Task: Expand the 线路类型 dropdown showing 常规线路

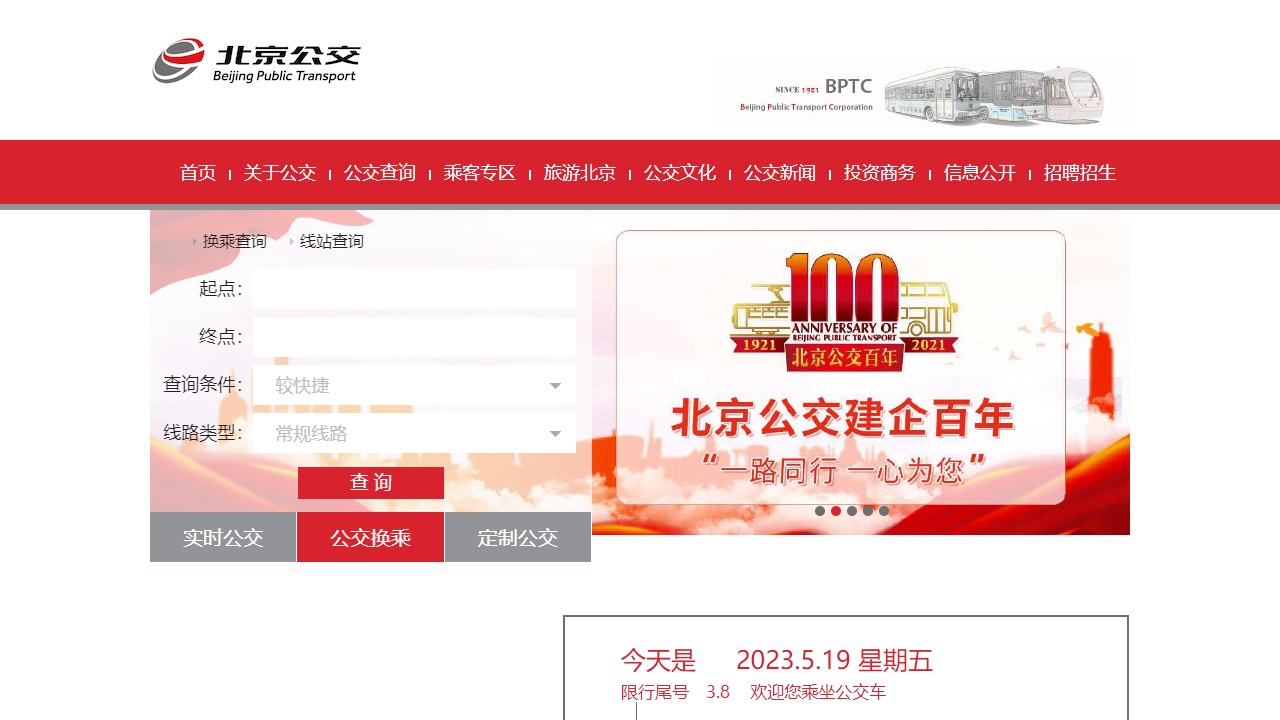Action: point(414,433)
